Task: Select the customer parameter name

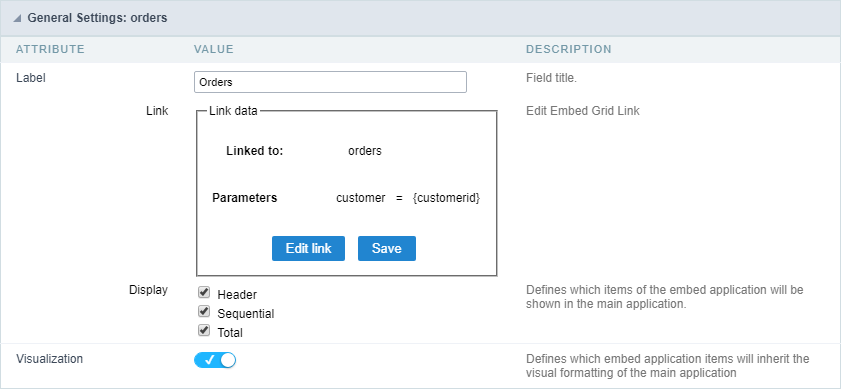Action: pyautogui.click(x=360, y=198)
